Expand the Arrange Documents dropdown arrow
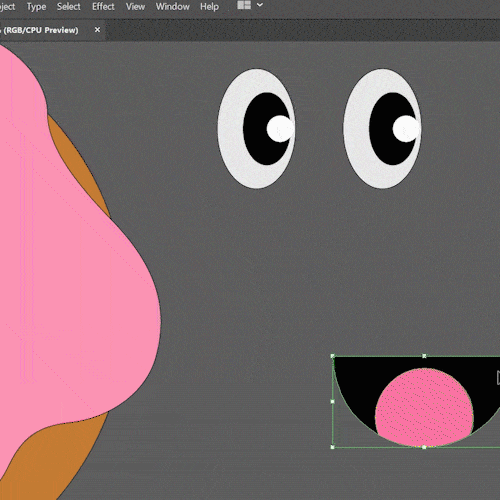Image resolution: width=500 pixels, height=500 pixels. 260,5
